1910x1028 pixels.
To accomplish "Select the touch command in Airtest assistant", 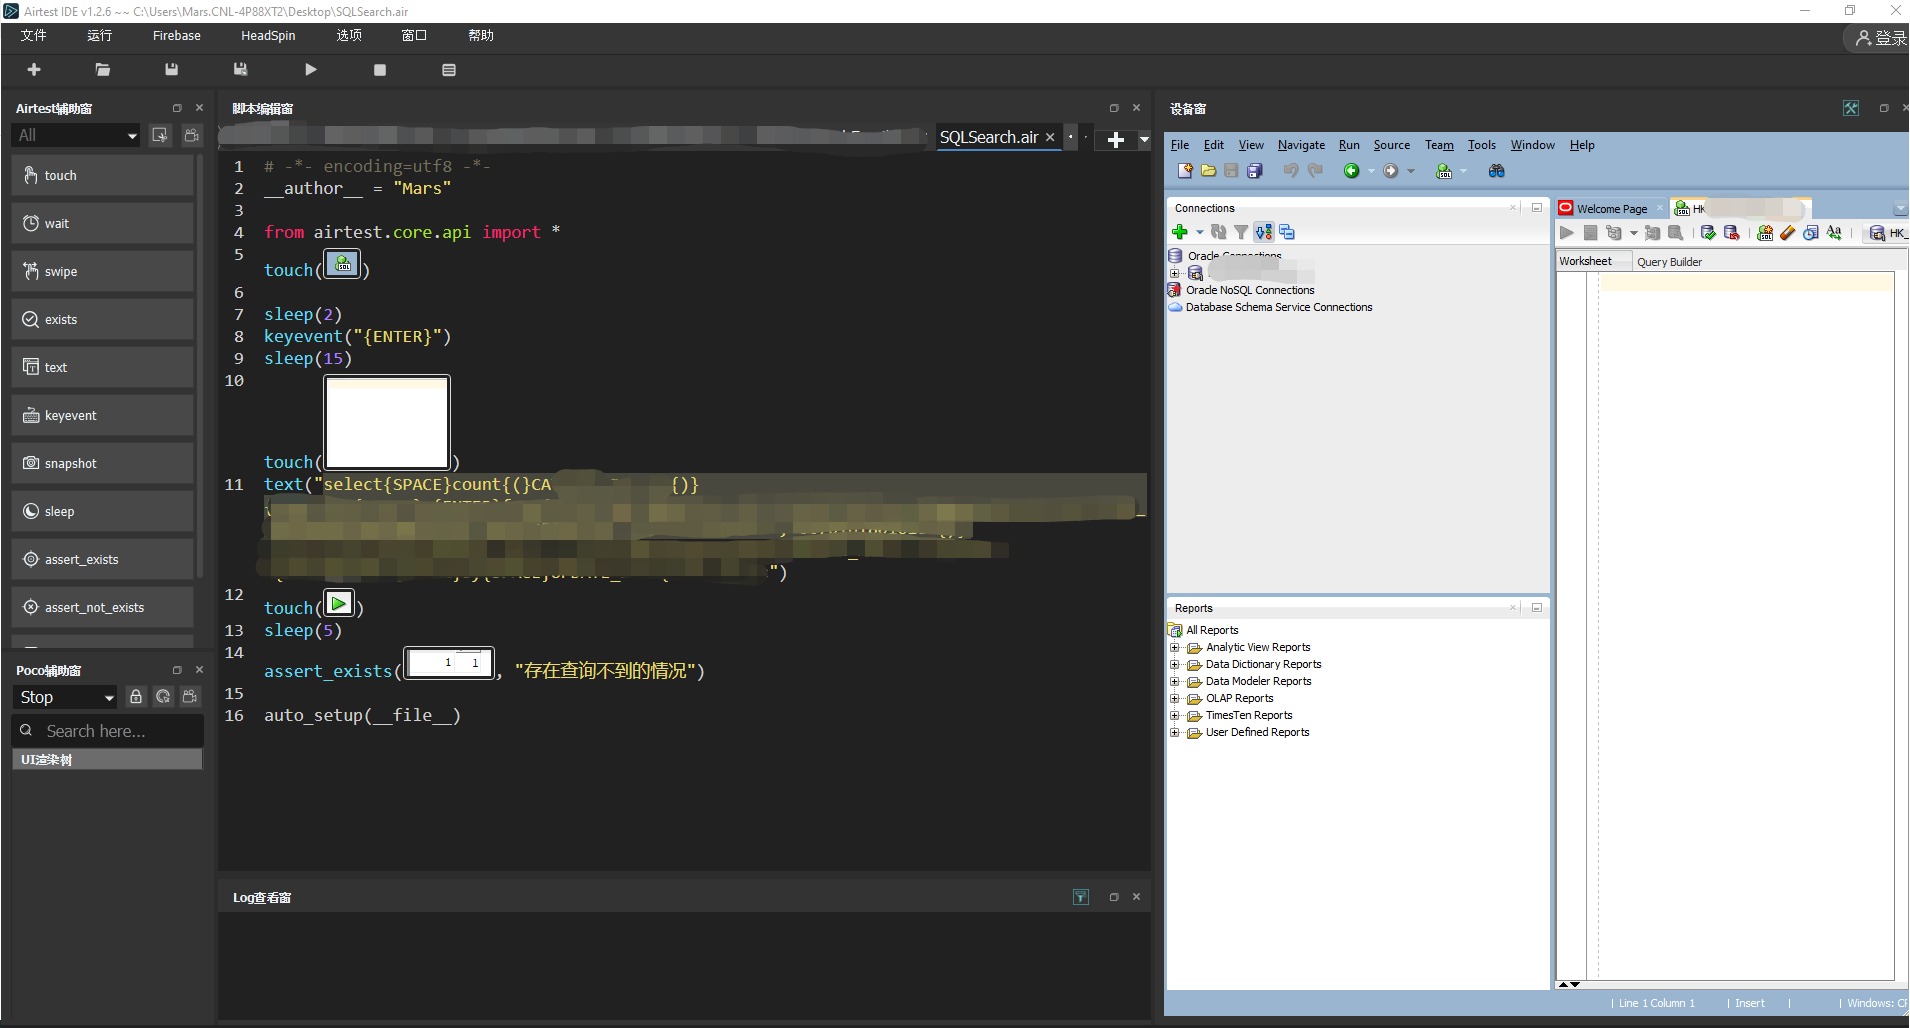I will click(103, 175).
